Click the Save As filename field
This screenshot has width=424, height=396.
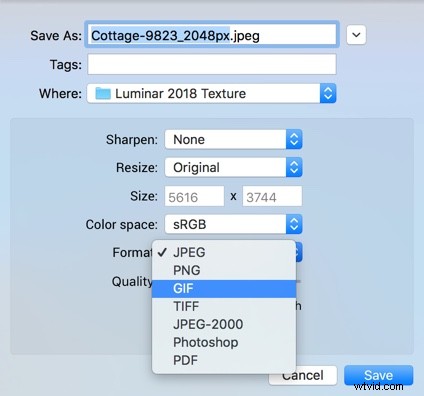212,35
